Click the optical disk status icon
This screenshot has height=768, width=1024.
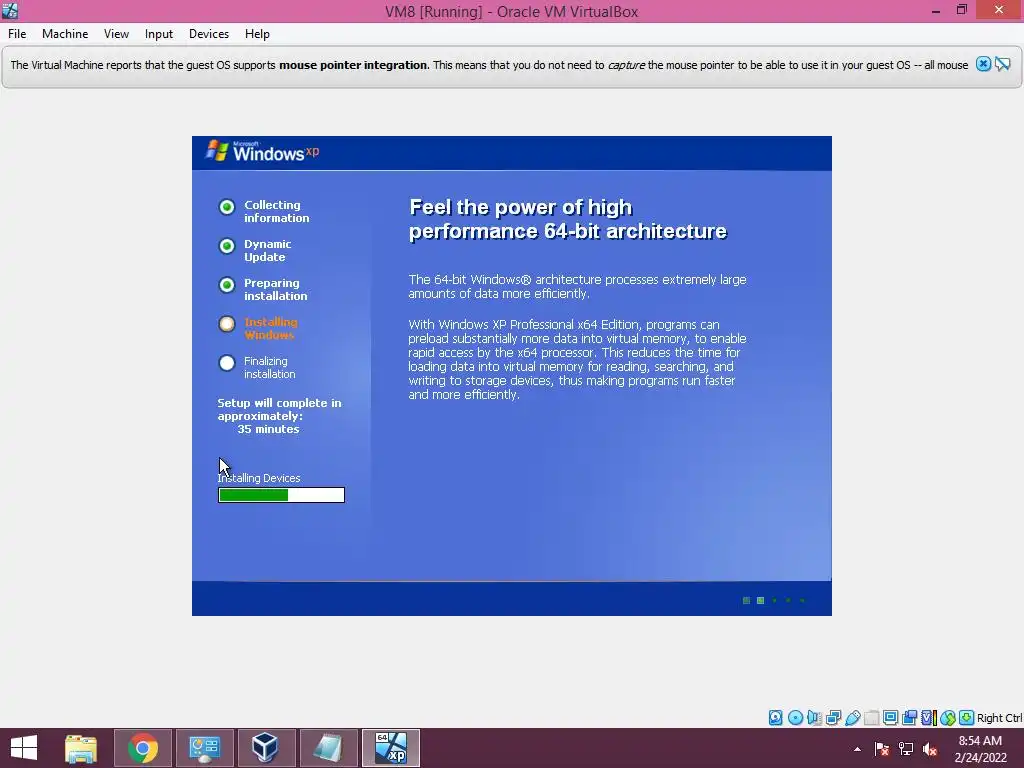click(795, 718)
